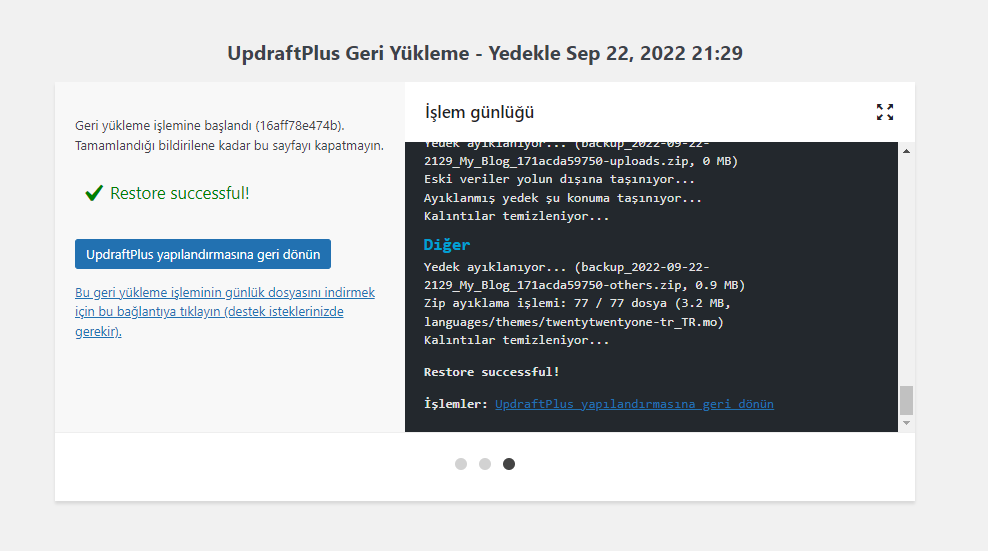Click the bold "Restore successful!" log line
This screenshot has width=988, height=551.
pos(491,372)
